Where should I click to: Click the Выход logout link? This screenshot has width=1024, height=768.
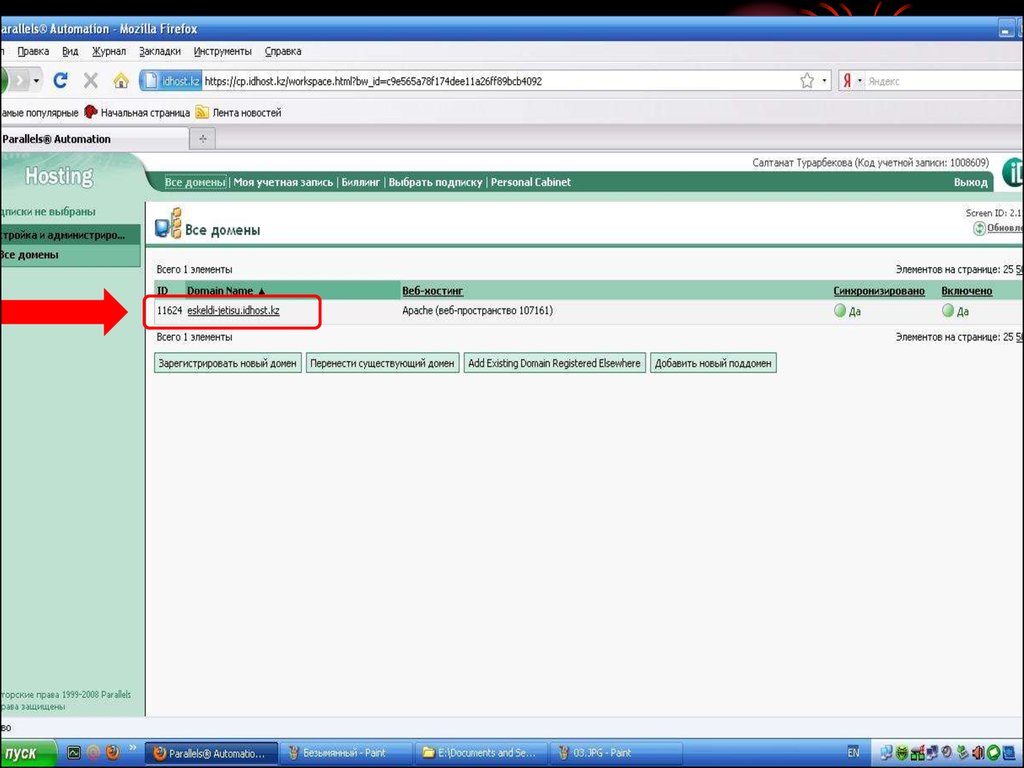click(970, 183)
